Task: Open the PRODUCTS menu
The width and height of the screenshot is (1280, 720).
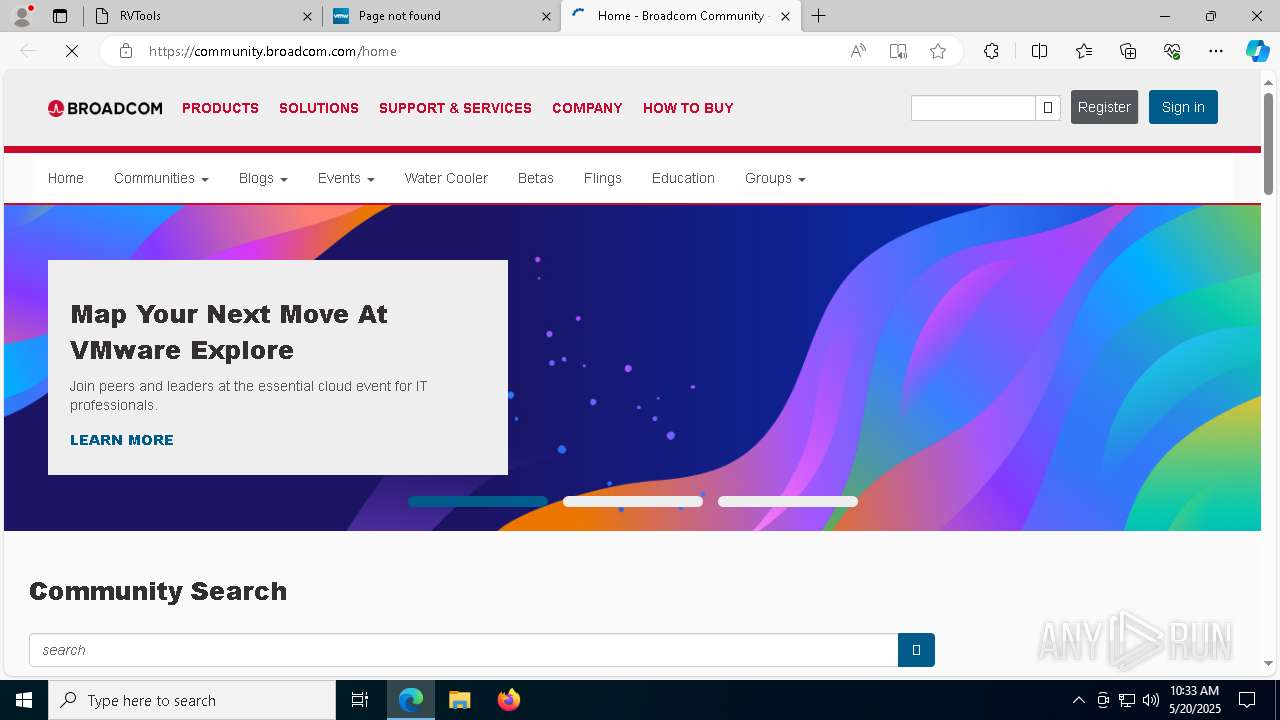Action: [220, 108]
